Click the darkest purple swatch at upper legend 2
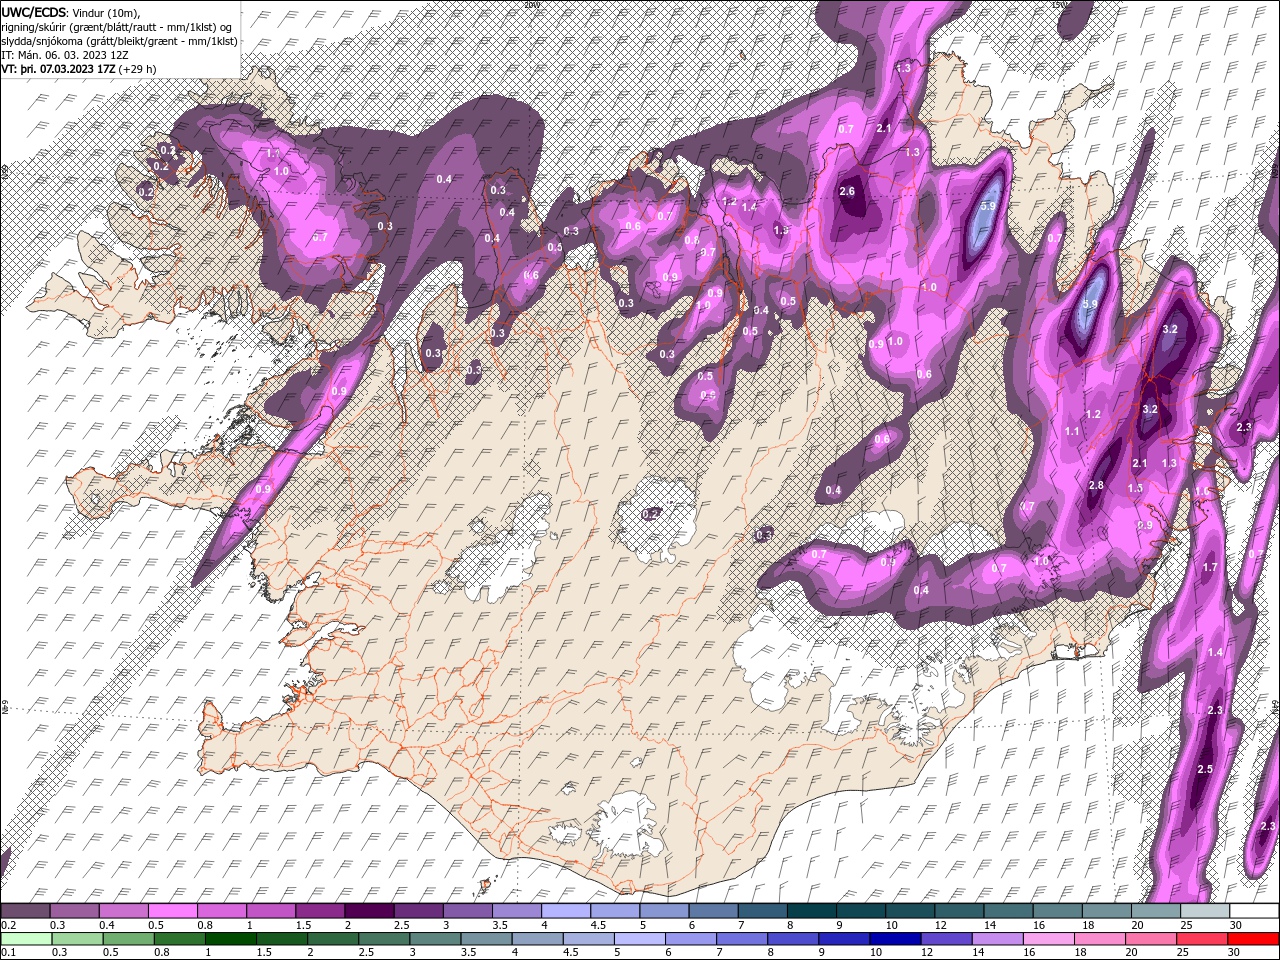 click(x=369, y=911)
